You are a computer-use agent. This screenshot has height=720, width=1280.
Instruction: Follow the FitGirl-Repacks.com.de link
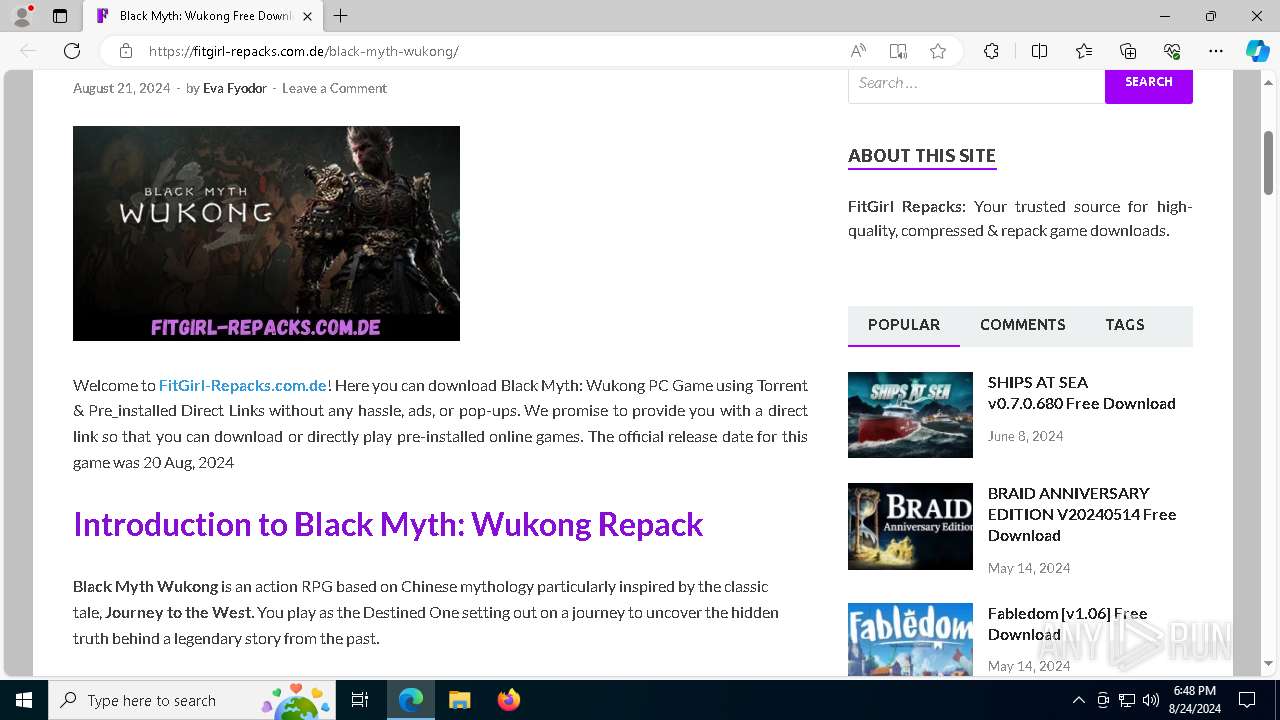pyautogui.click(x=243, y=385)
